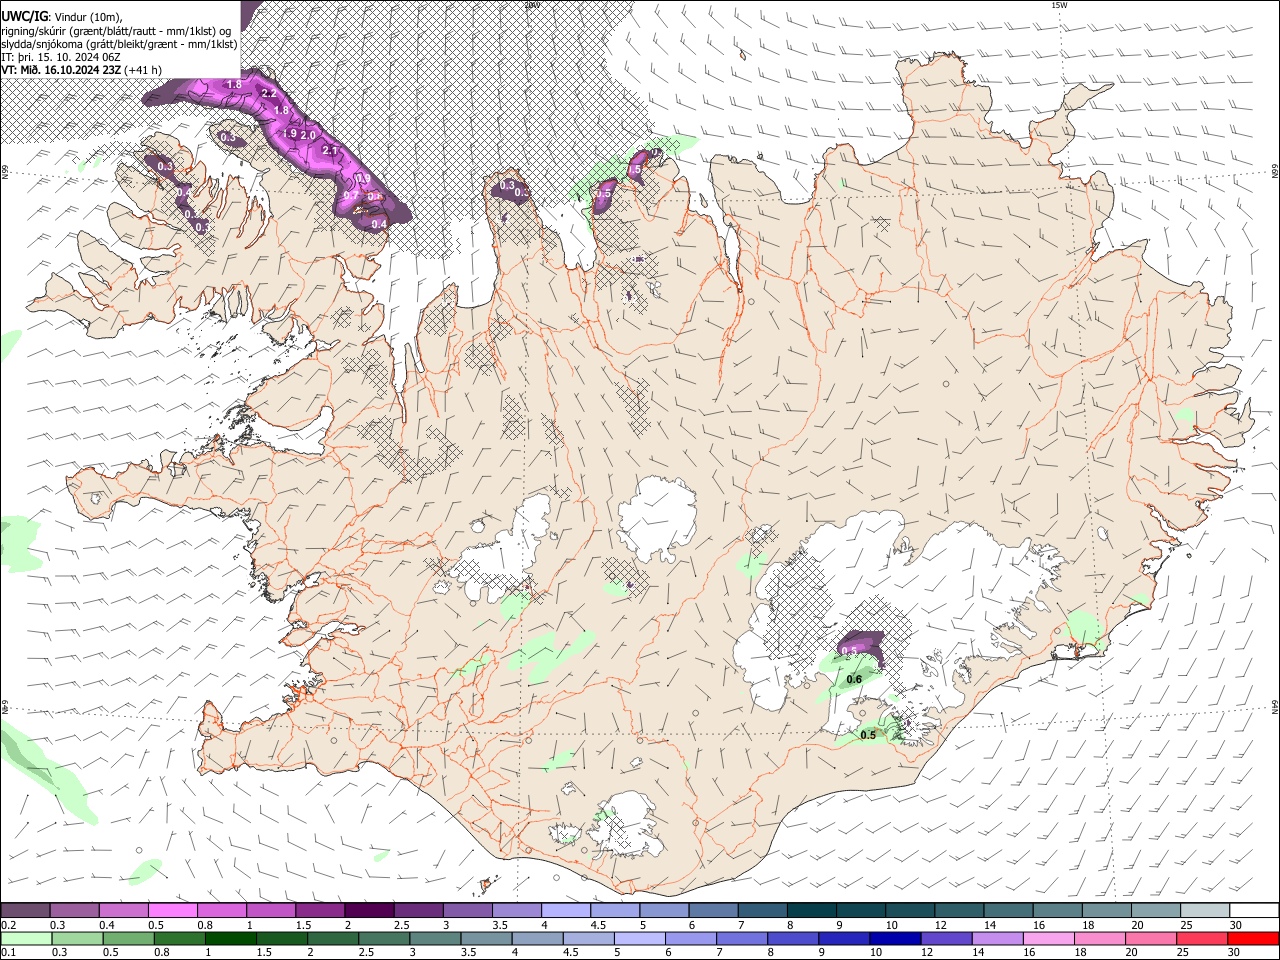This screenshot has width=1280, height=960.
Task: Click the 1.9 snowfall value on the map
Action: (x=289, y=133)
